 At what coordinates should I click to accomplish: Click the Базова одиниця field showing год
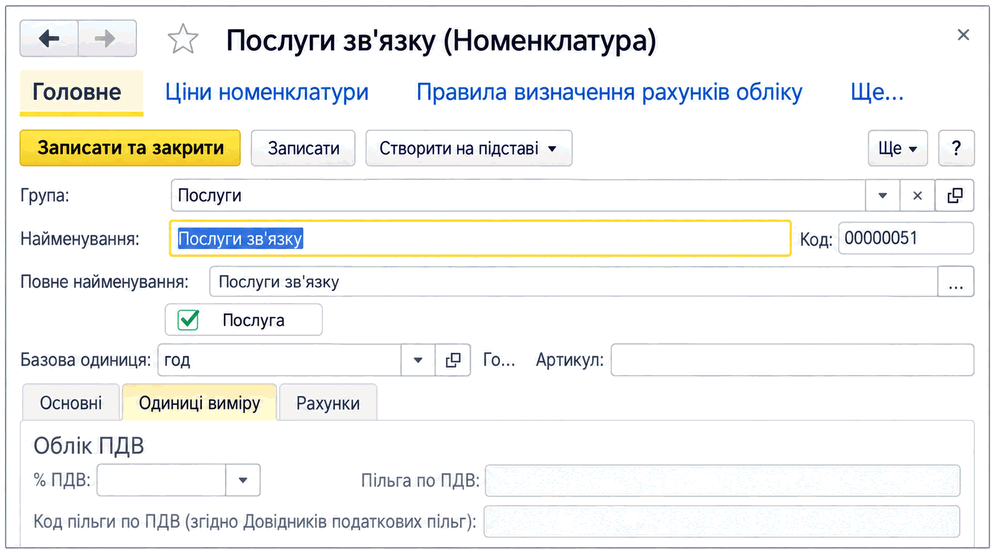[x=279, y=360]
